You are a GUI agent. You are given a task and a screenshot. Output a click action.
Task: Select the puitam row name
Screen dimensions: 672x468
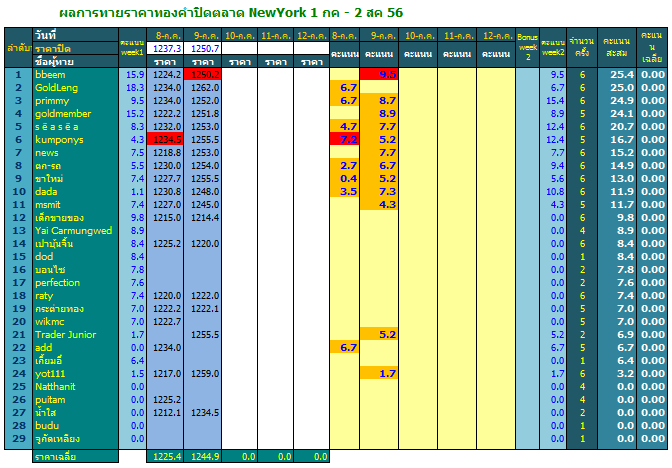click(x=75, y=399)
